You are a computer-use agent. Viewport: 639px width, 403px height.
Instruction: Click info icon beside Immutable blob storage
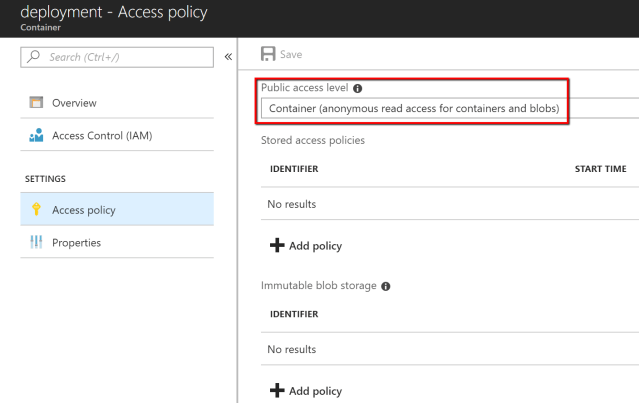pos(386,286)
